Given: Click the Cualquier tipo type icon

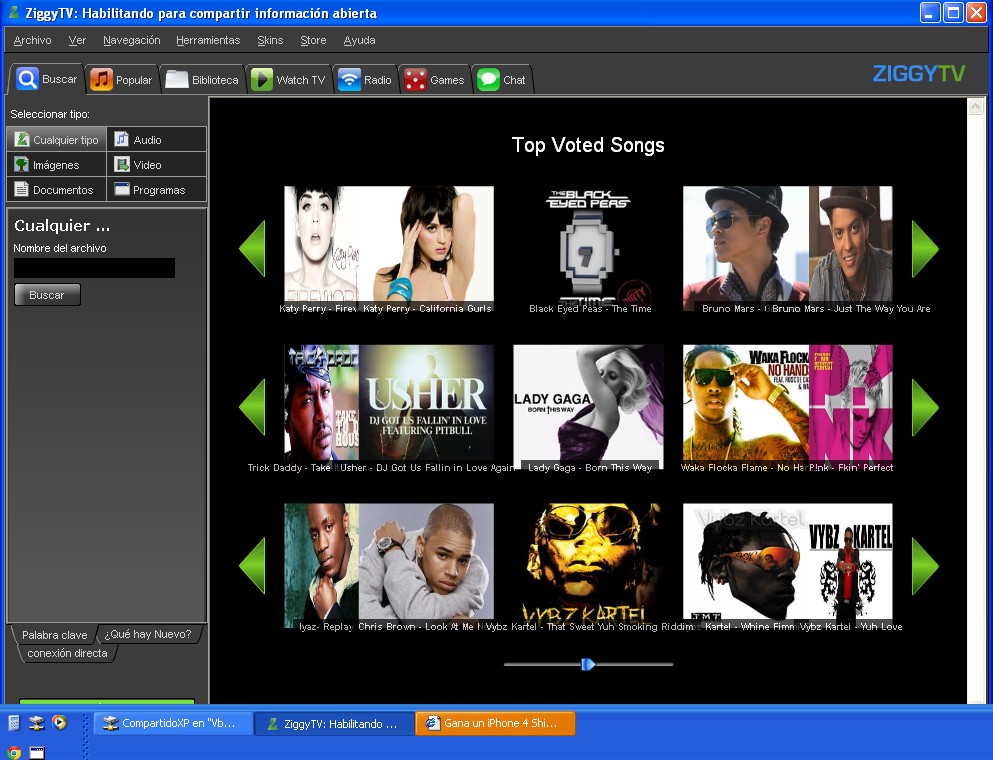Looking at the screenshot, I should point(22,139).
